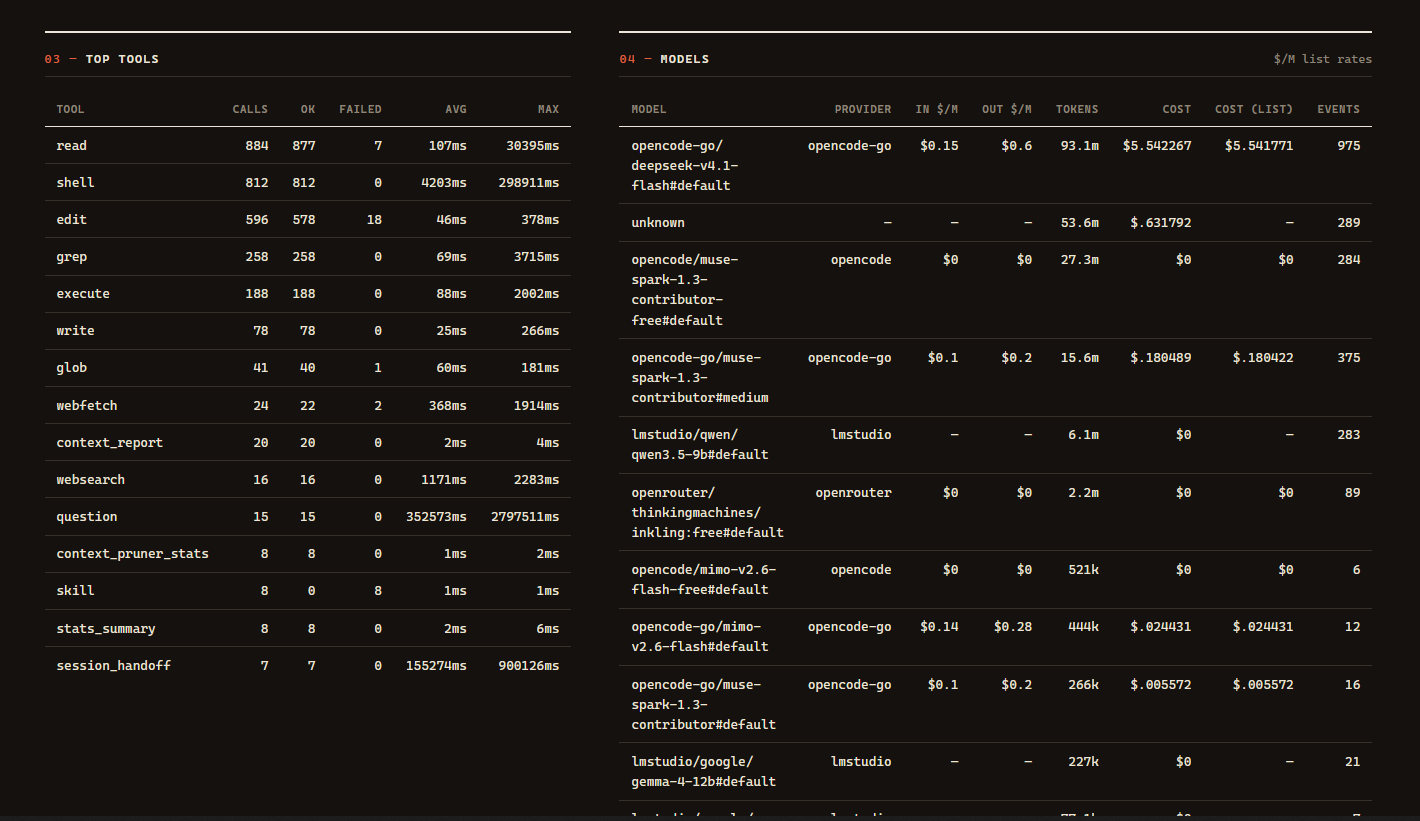Click the 'stats_summary' tool name
The height and width of the screenshot is (821, 1420).
106,629
